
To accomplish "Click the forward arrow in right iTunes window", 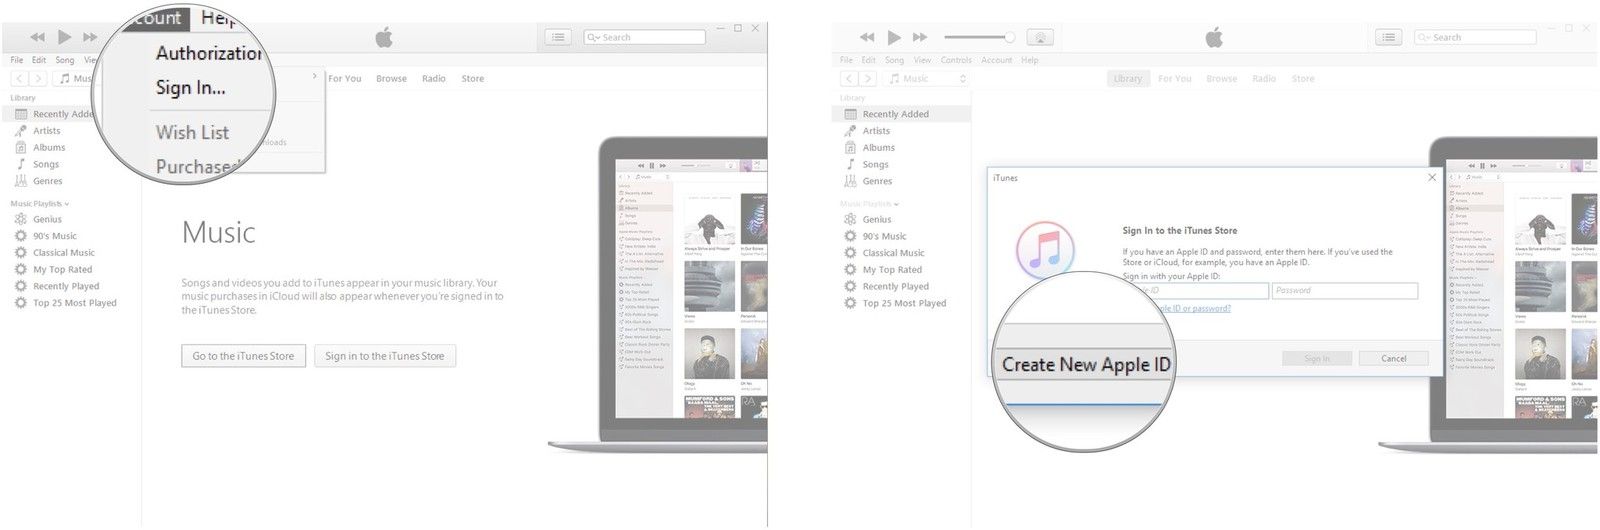I will 868,78.
